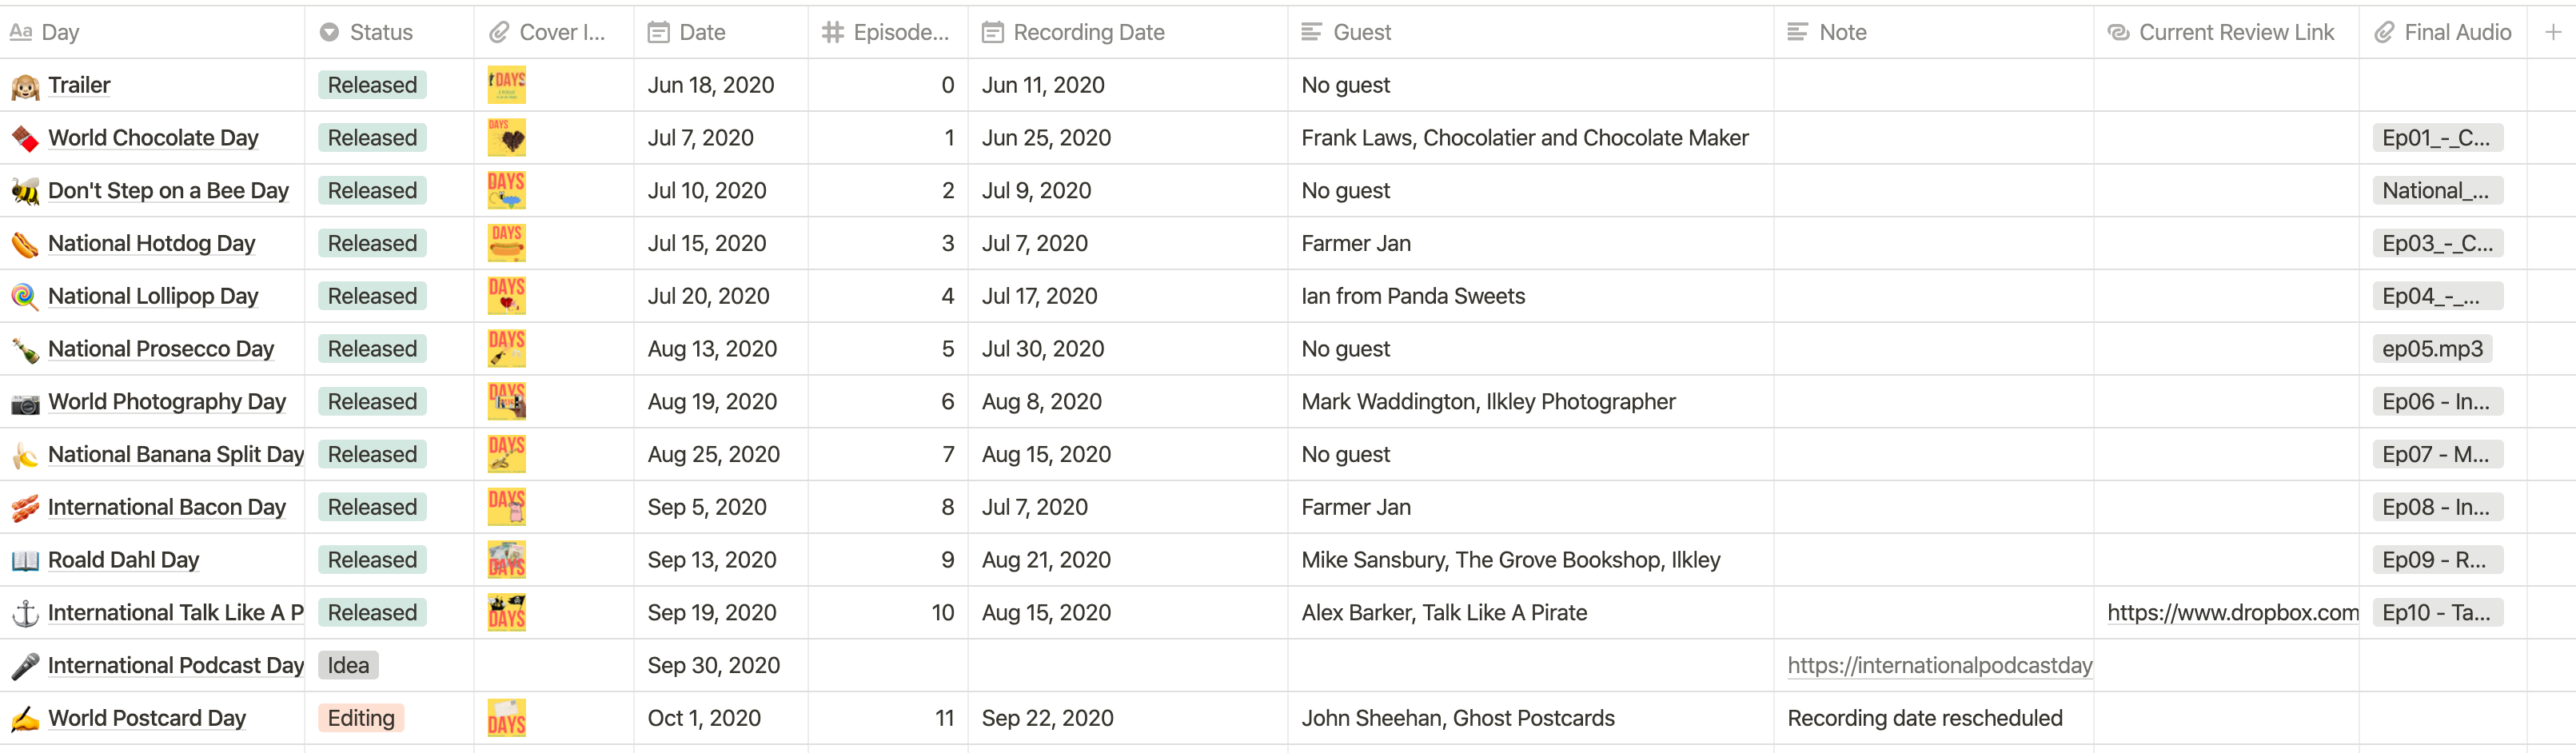Click the microphone icon for International Podcast Day
The image size is (2576, 753).
(x=25, y=666)
